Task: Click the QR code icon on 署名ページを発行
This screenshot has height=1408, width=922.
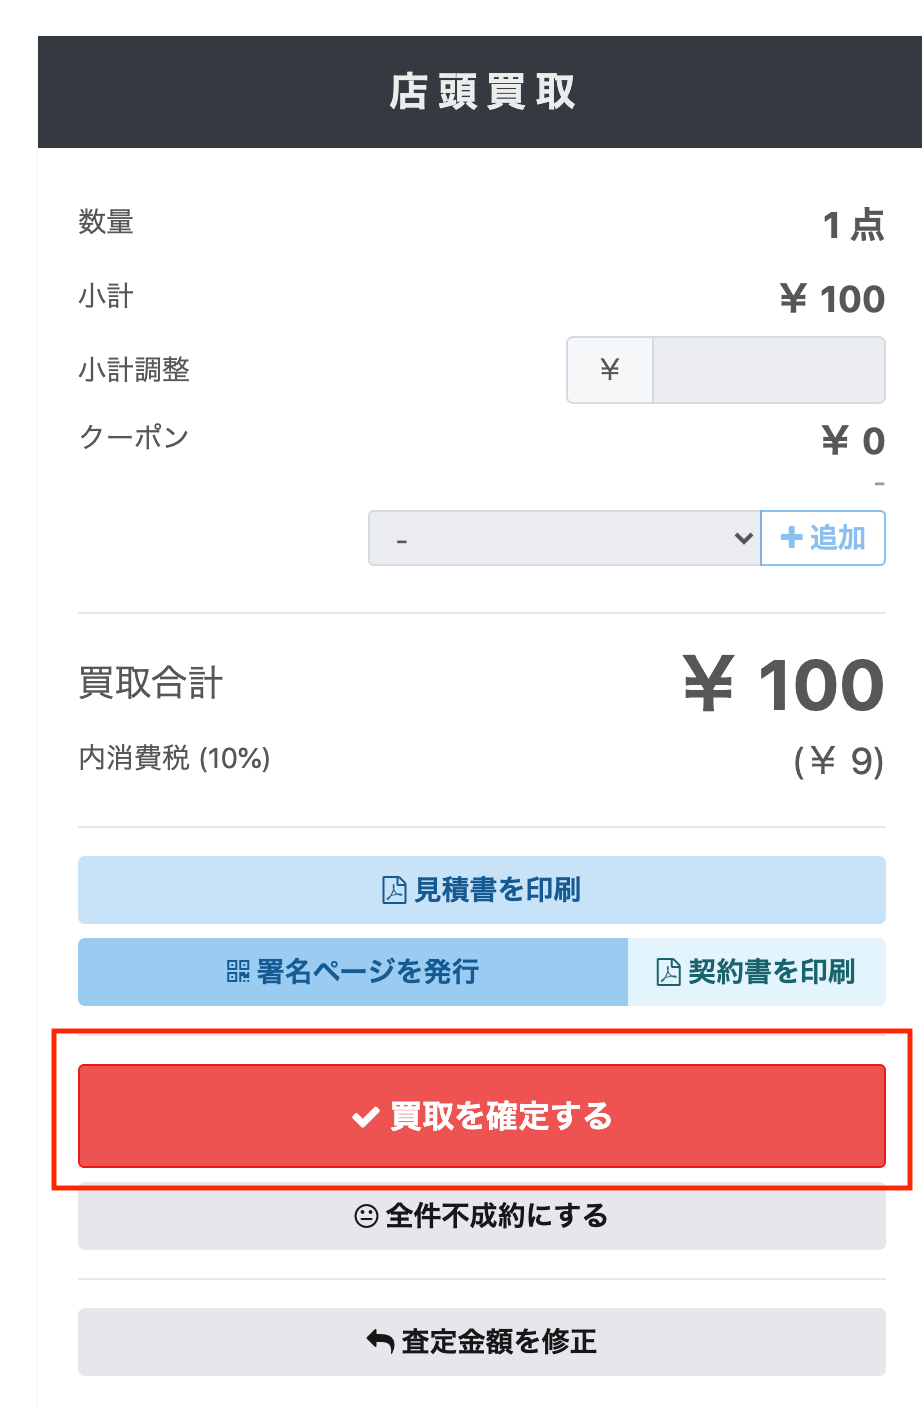Action: coord(238,971)
